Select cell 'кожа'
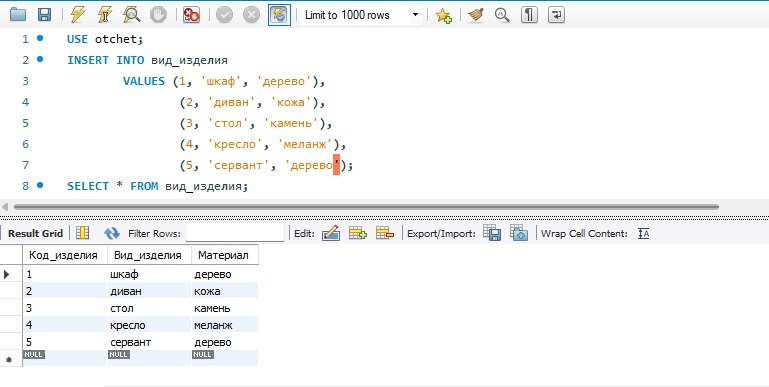Image resolution: width=769 pixels, height=387 pixels. coord(225,291)
